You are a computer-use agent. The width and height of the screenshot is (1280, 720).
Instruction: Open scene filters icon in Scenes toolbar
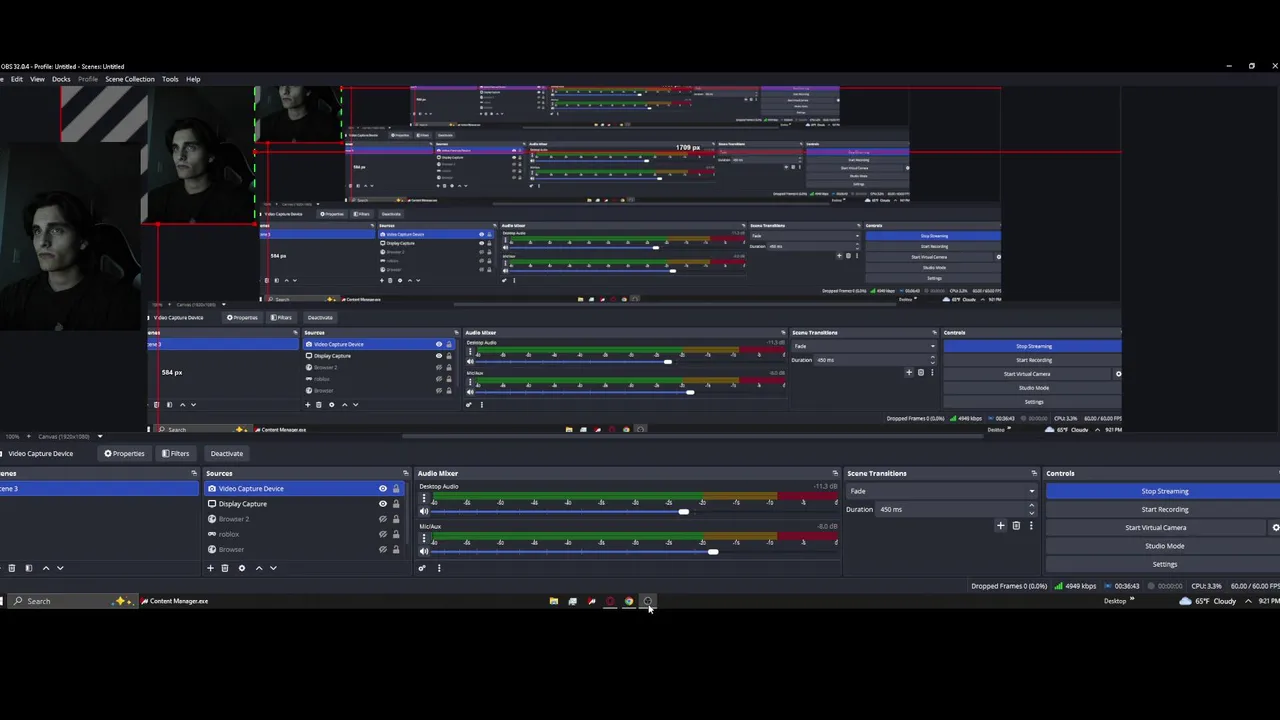pyautogui.click(x=28, y=568)
